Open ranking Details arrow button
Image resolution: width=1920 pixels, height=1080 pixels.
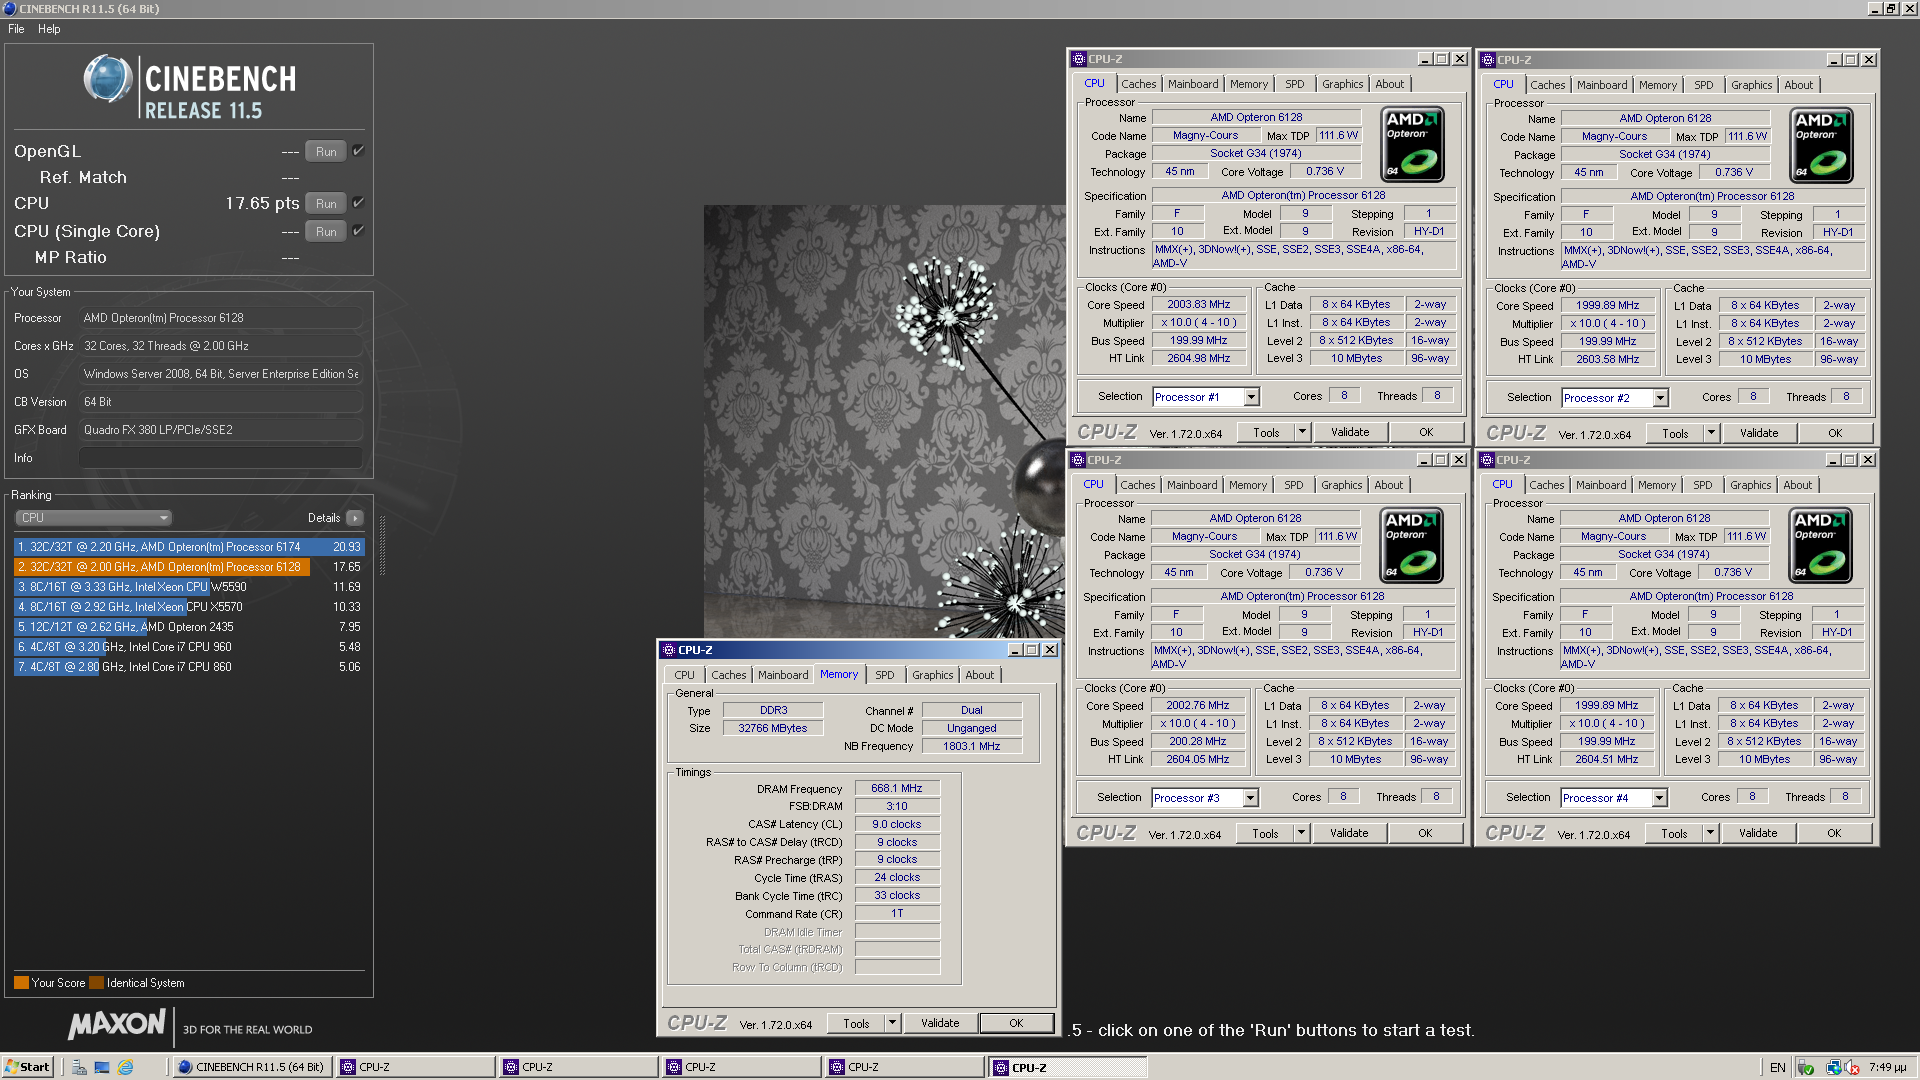pos(355,518)
